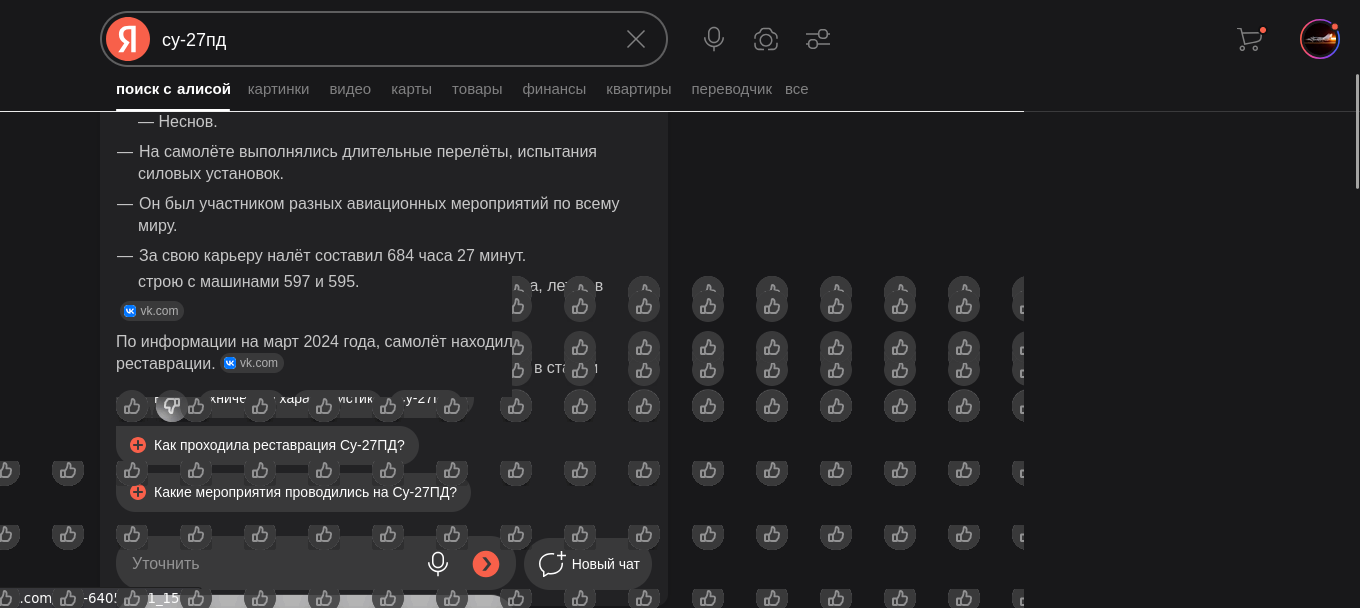Click the Yandex logo in search bar

coord(127,39)
